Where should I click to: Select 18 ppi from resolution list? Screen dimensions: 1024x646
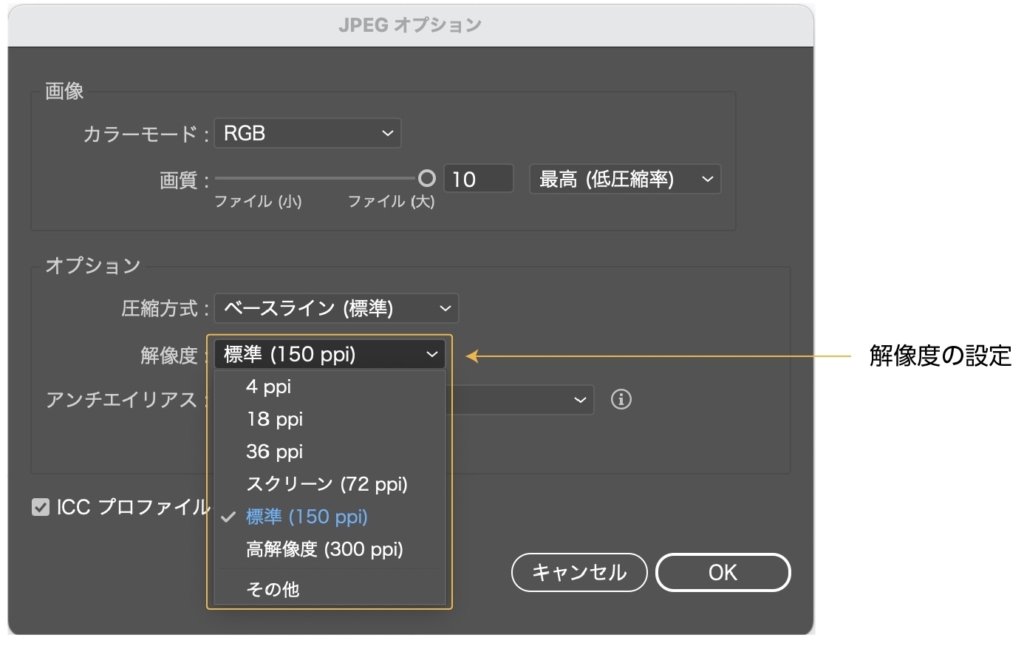coord(330,419)
